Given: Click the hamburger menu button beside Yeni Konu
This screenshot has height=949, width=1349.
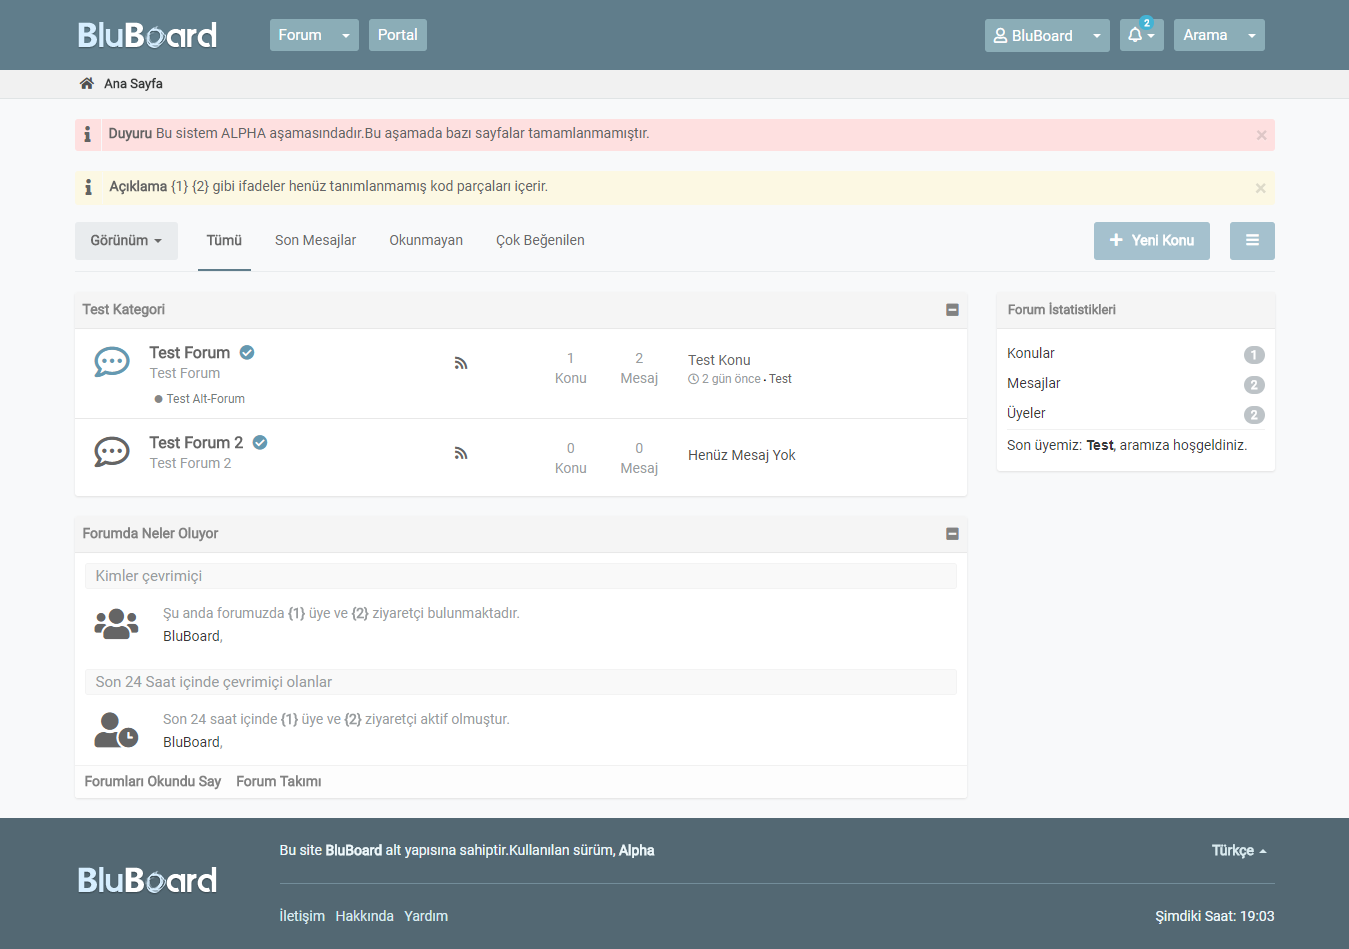Looking at the screenshot, I should click(1252, 241).
